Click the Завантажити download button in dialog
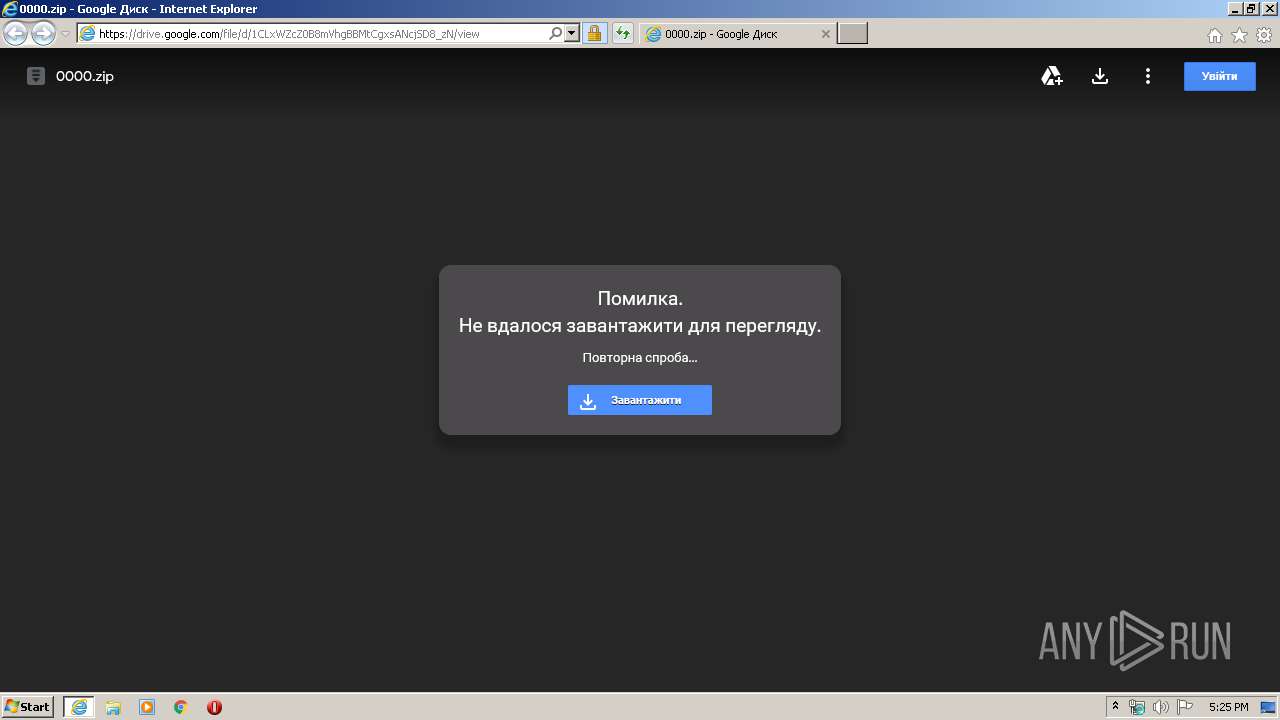 click(x=640, y=400)
